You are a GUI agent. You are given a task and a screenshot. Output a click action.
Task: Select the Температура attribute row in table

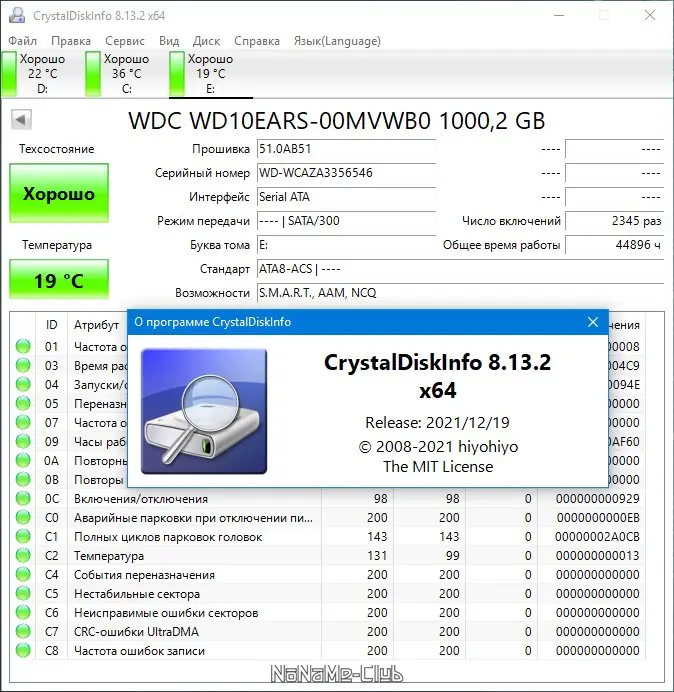(328, 556)
